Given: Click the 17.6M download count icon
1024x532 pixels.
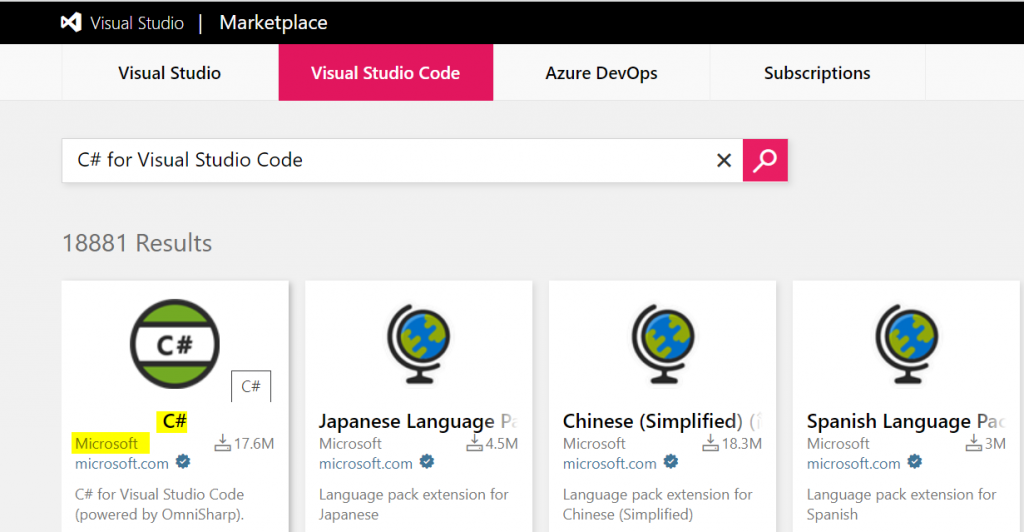Looking at the screenshot, I should click(x=223, y=444).
